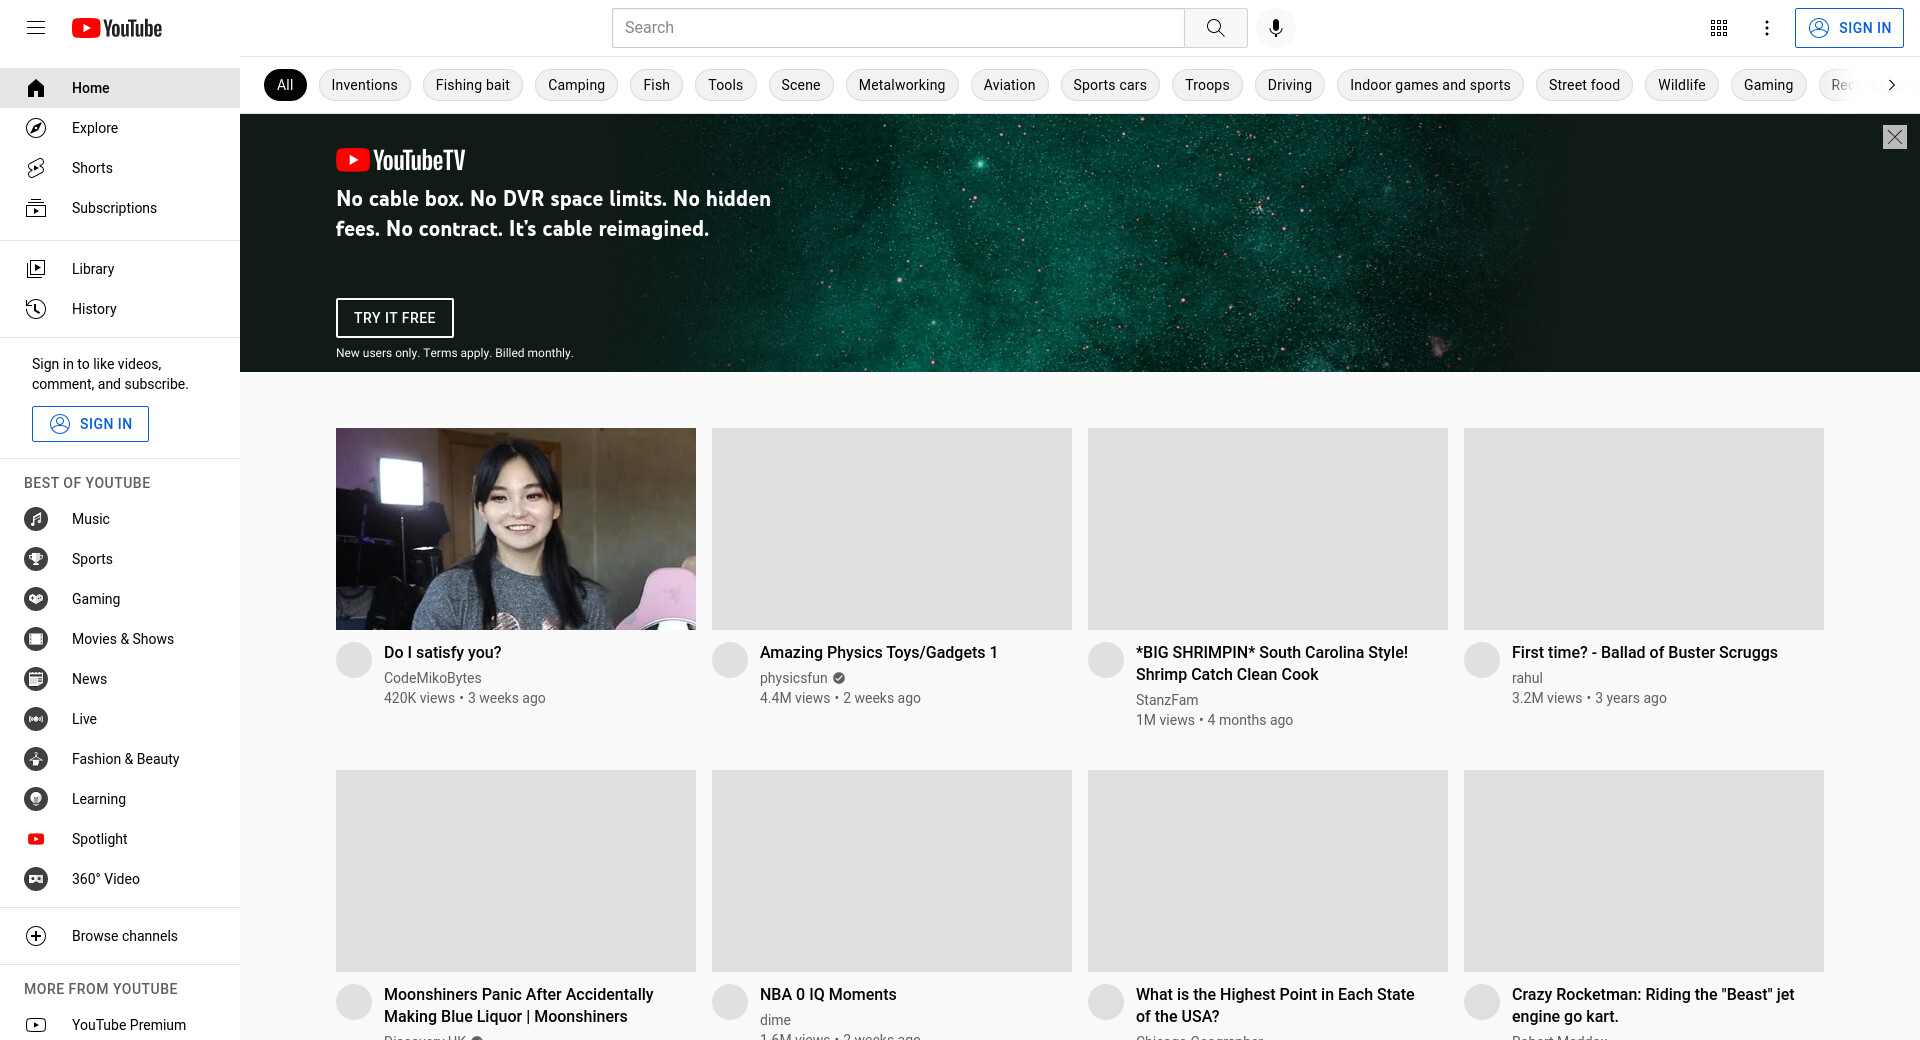Open Moonshiners Panic video title

point(519,1005)
